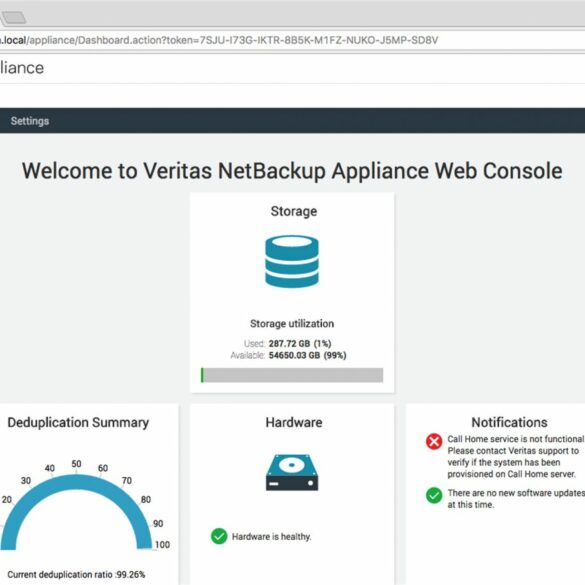Click the Storage database cylinder icon
This screenshot has width=585, height=585.
pos(292,261)
